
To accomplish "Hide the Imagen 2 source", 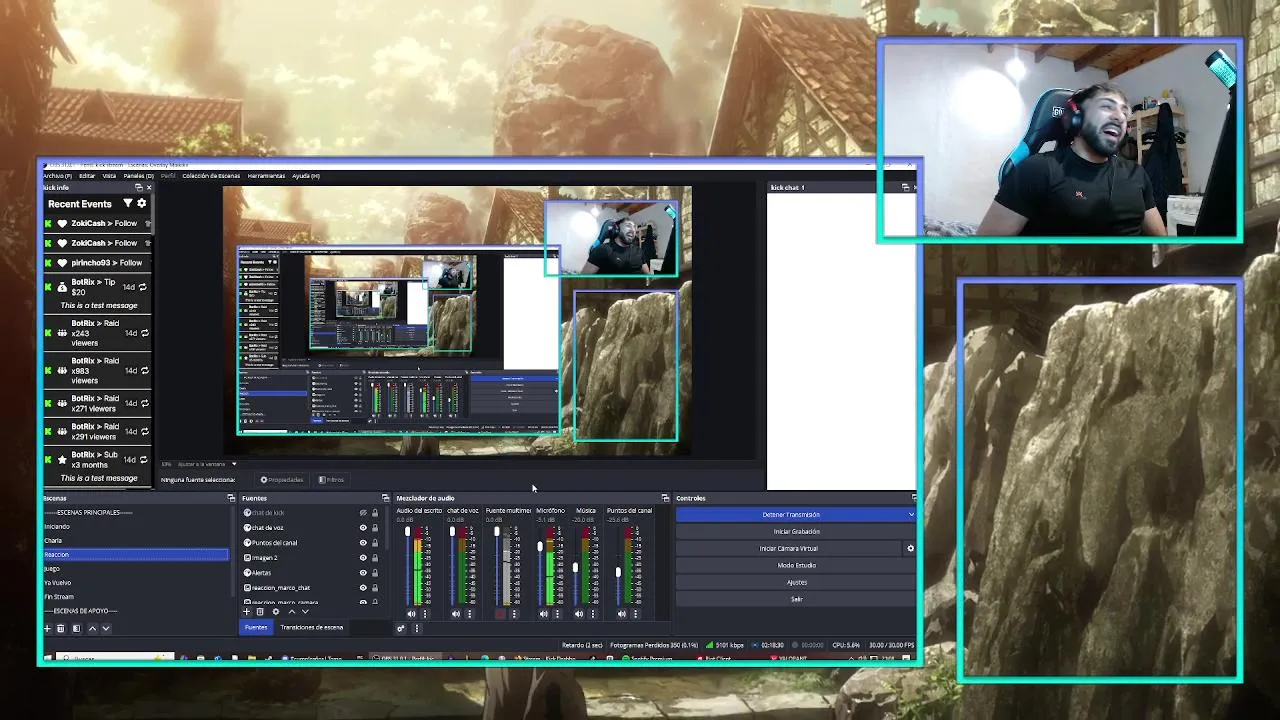I will click(363, 558).
